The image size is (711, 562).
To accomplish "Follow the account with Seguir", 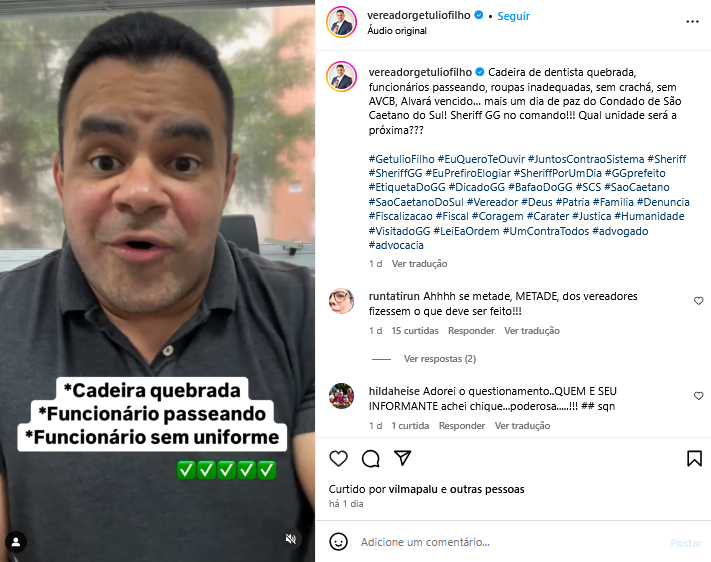I will coord(513,16).
